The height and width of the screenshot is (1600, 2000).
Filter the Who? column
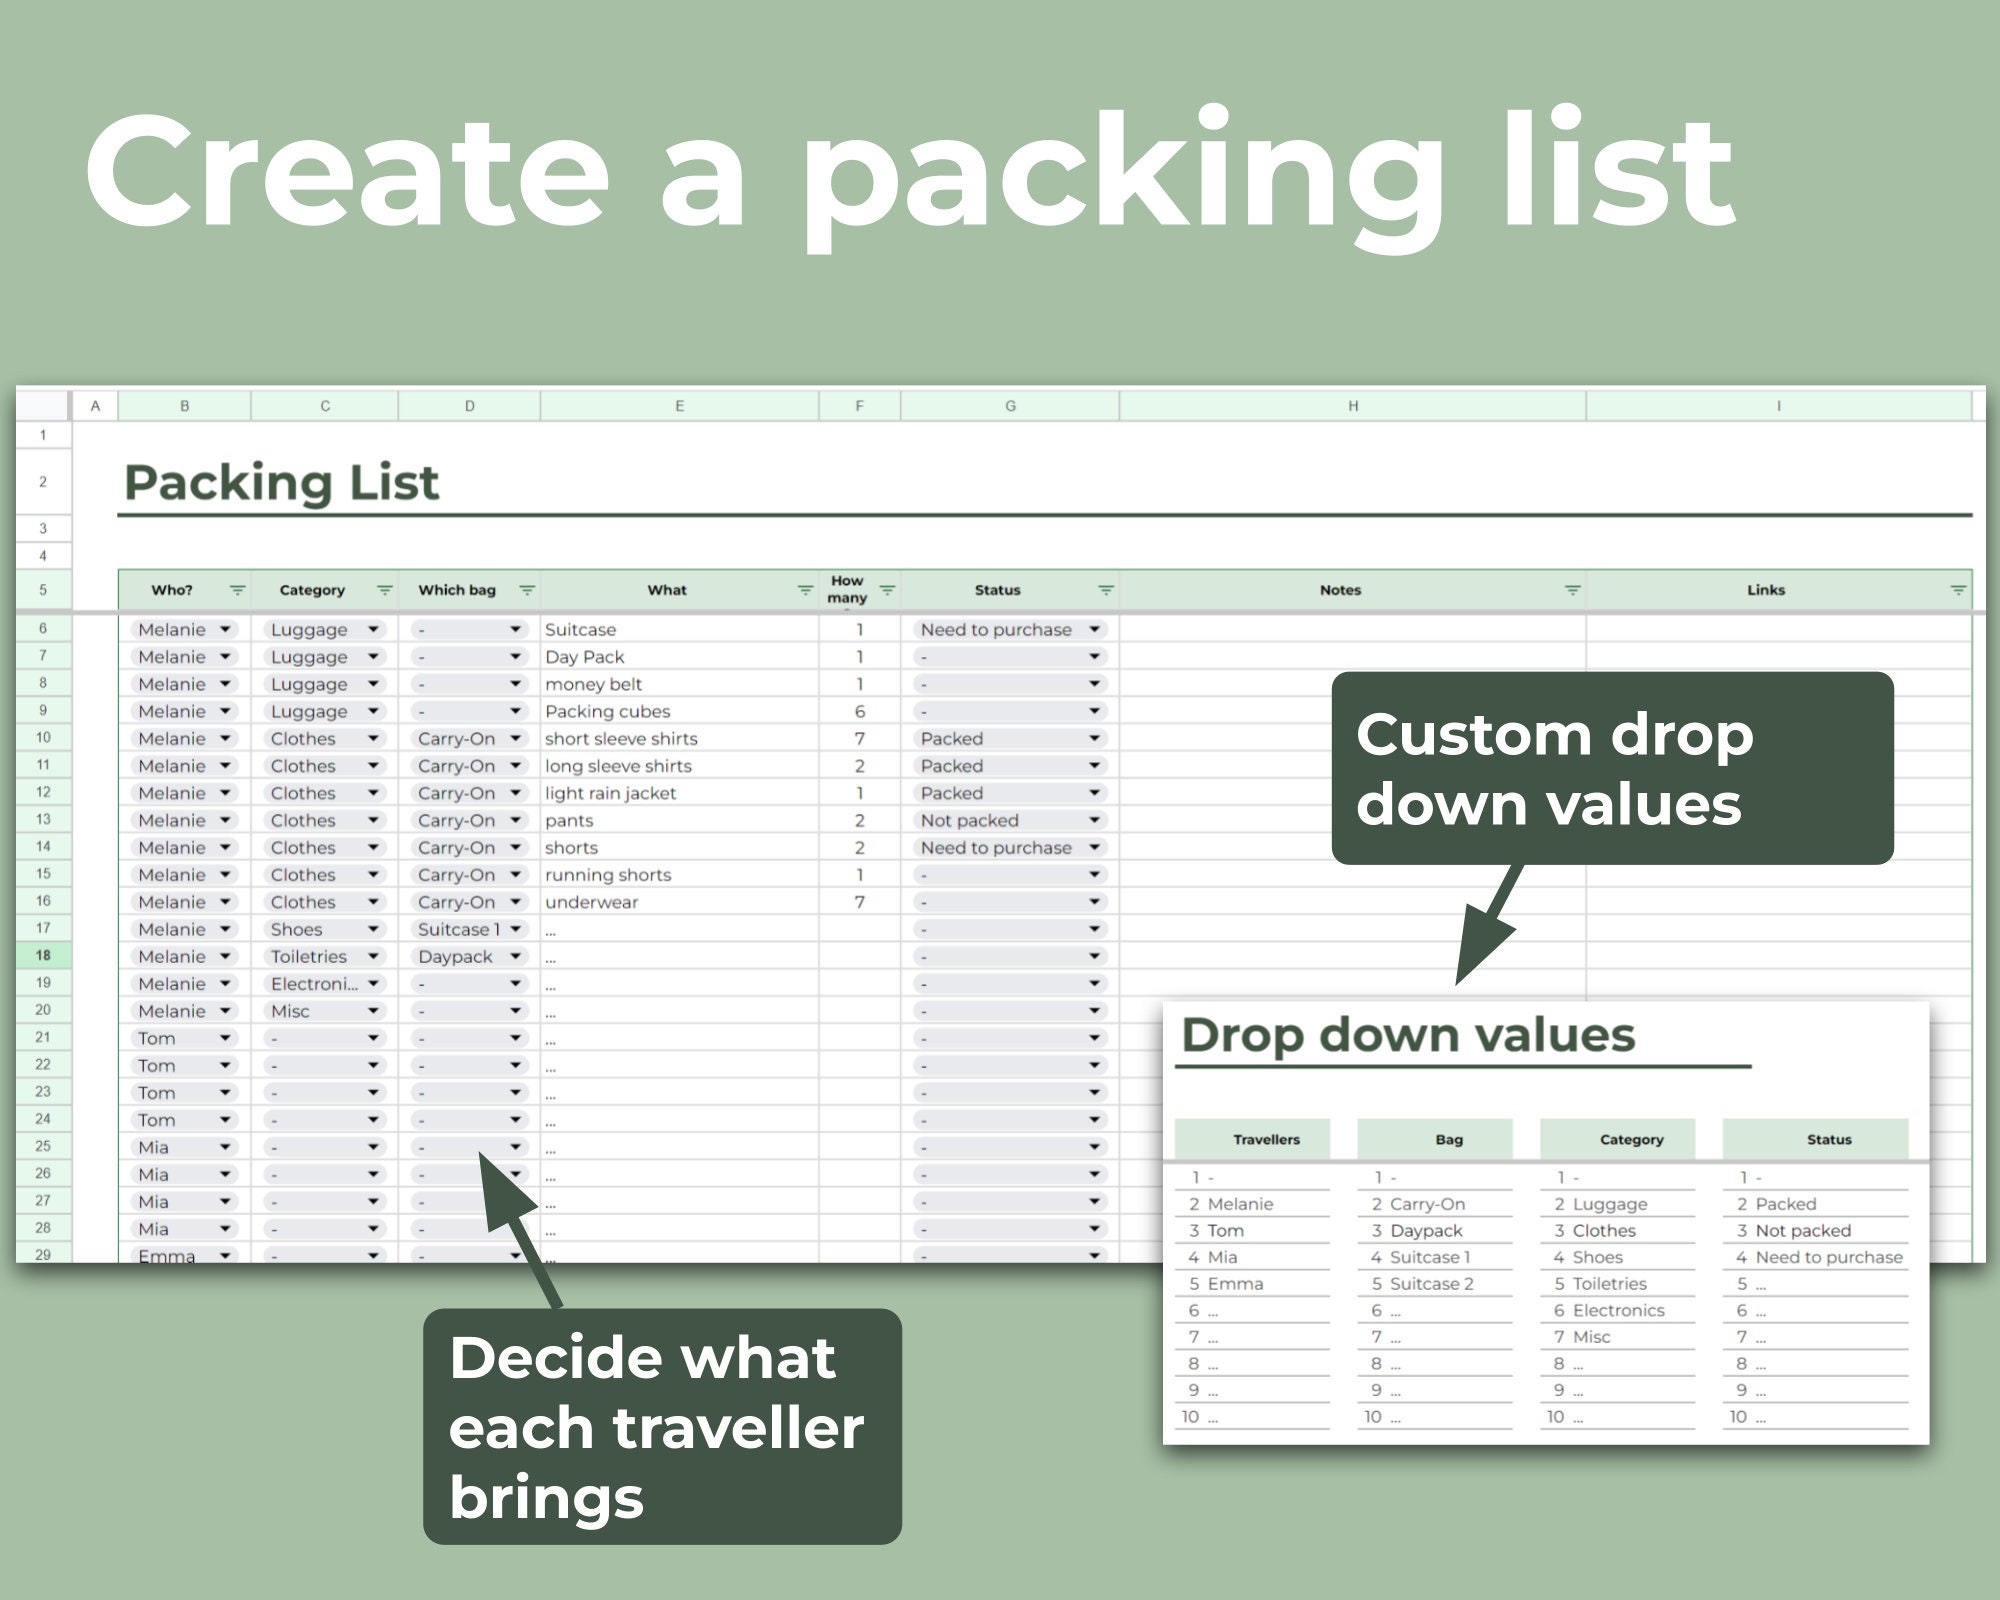(237, 590)
